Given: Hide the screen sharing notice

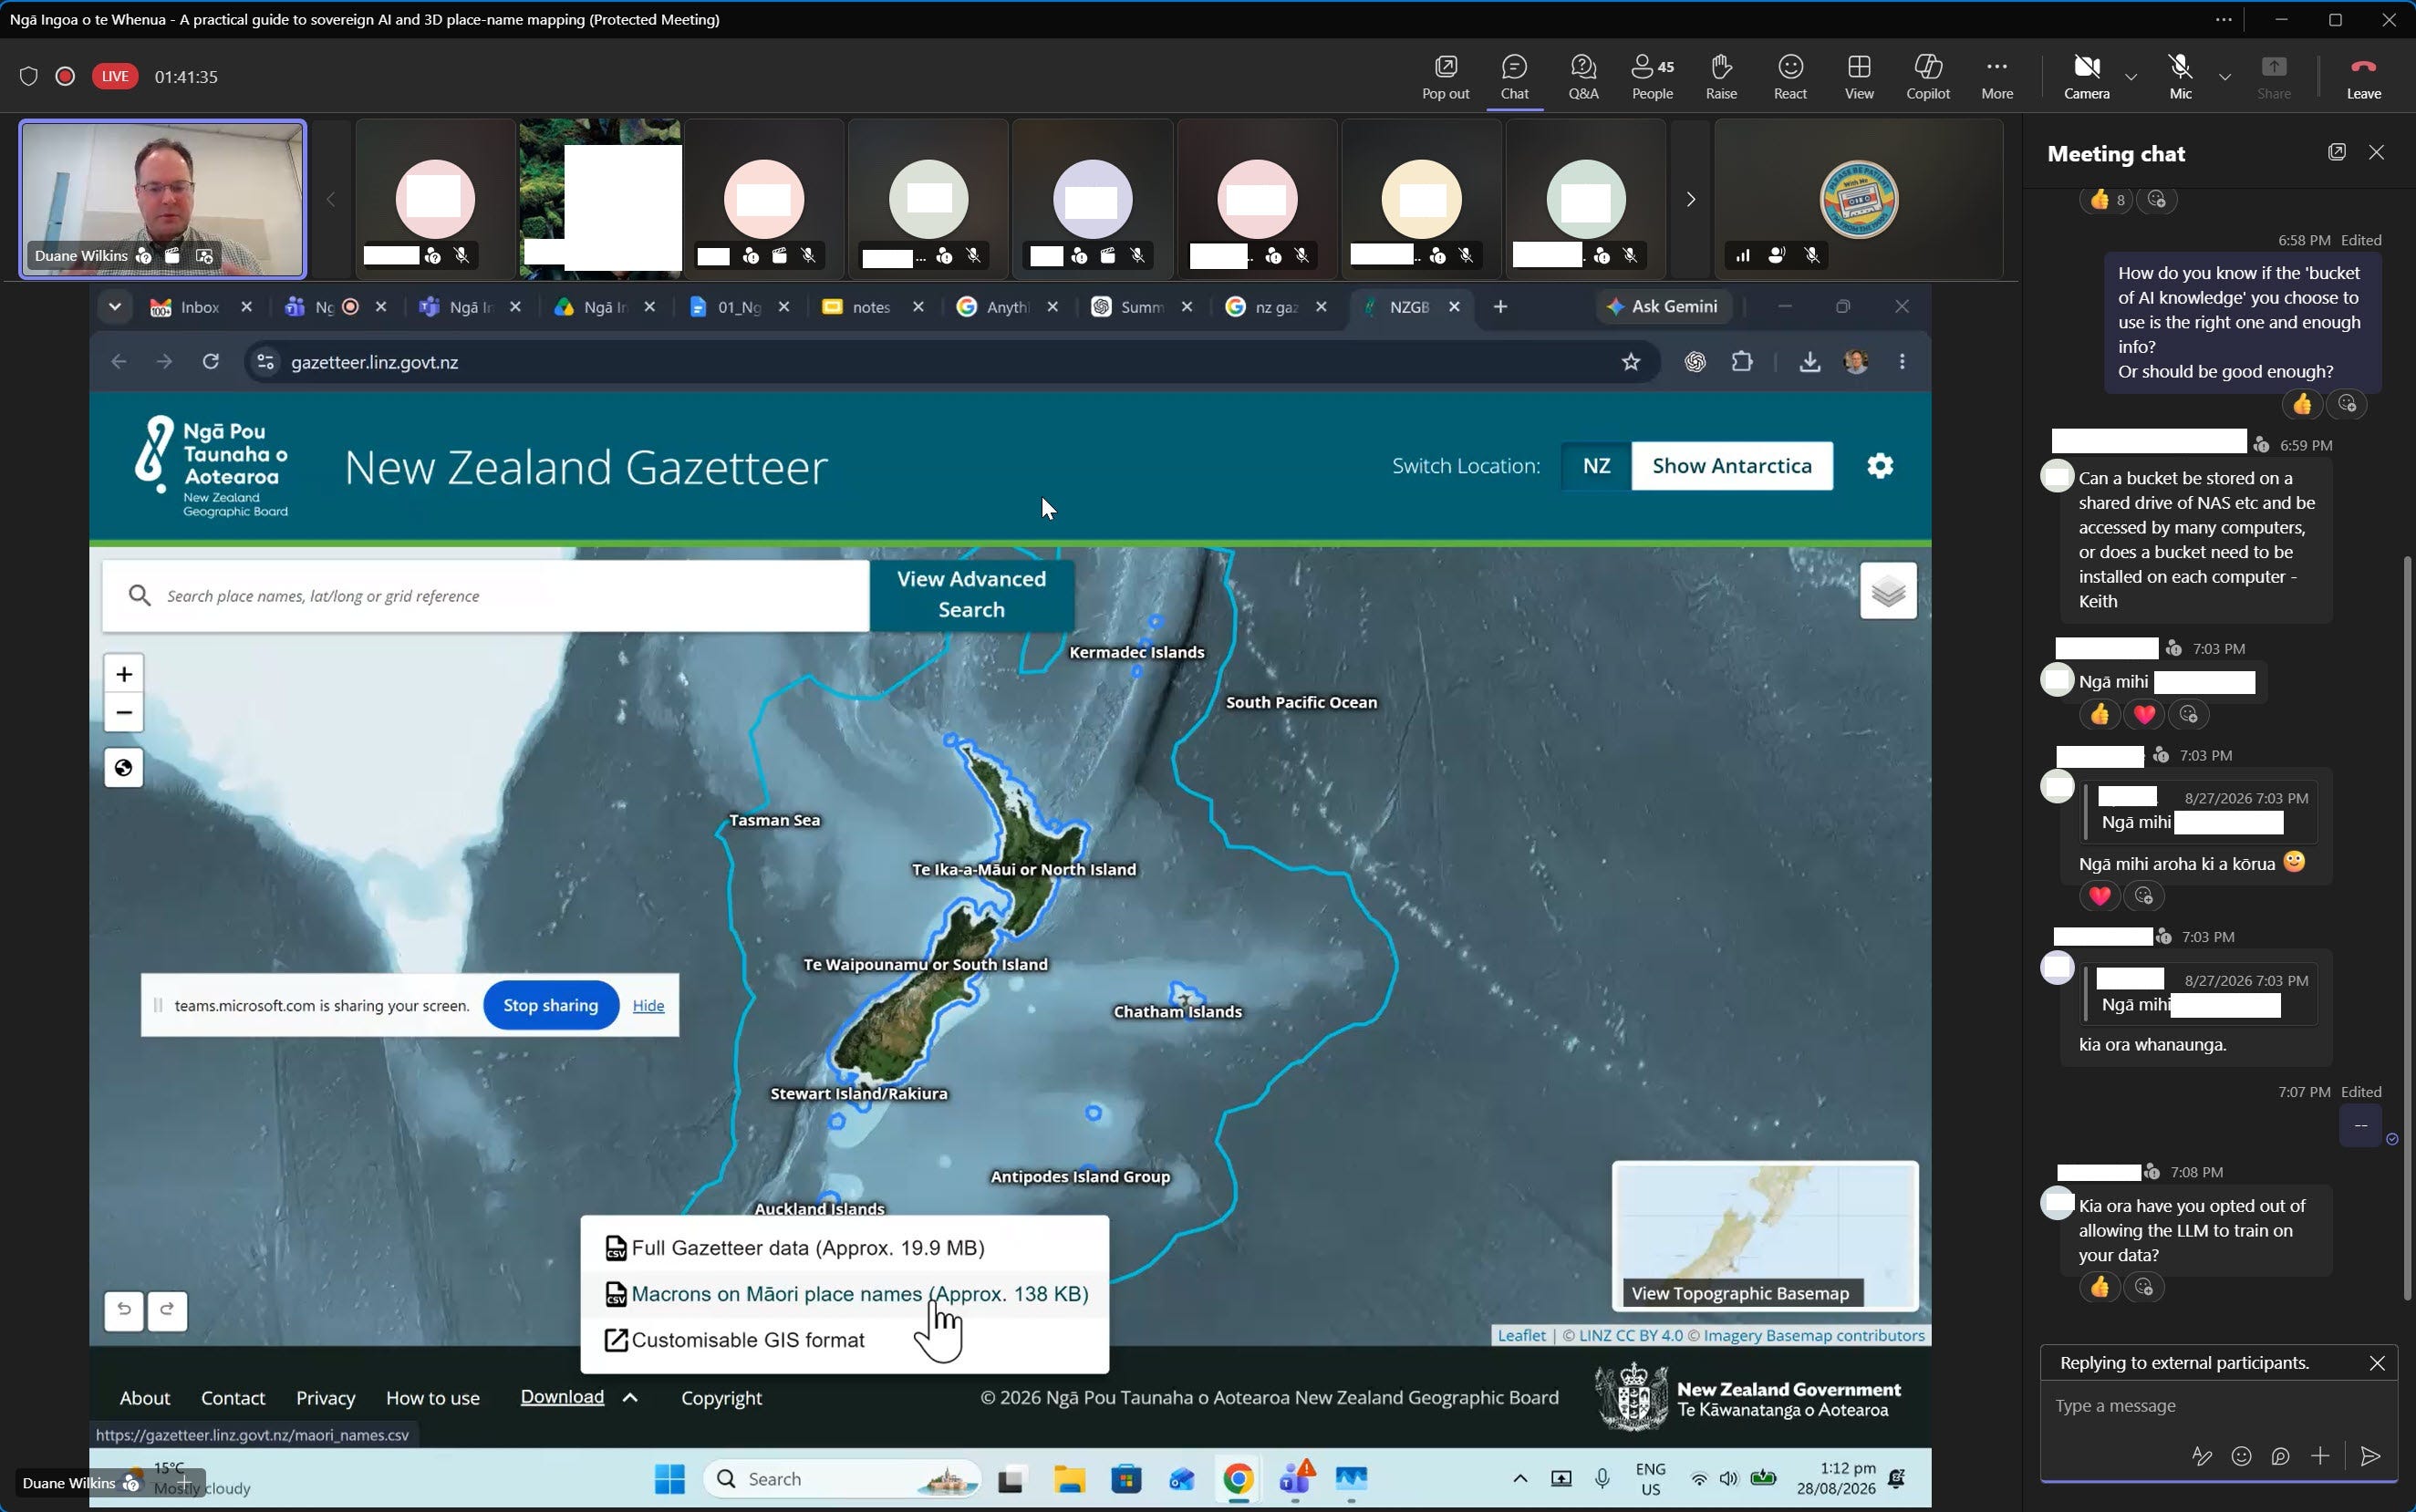Looking at the screenshot, I should pyautogui.click(x=648, y=1005).
